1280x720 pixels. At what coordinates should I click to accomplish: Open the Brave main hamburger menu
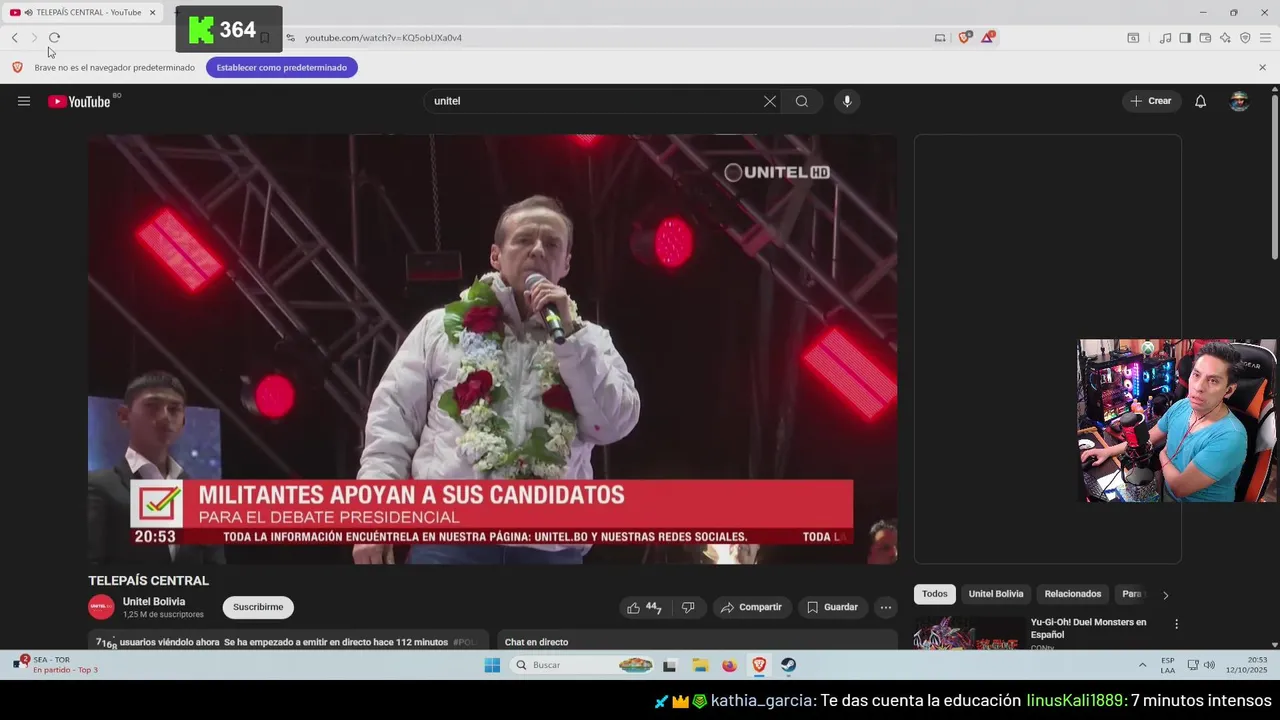1265,38
